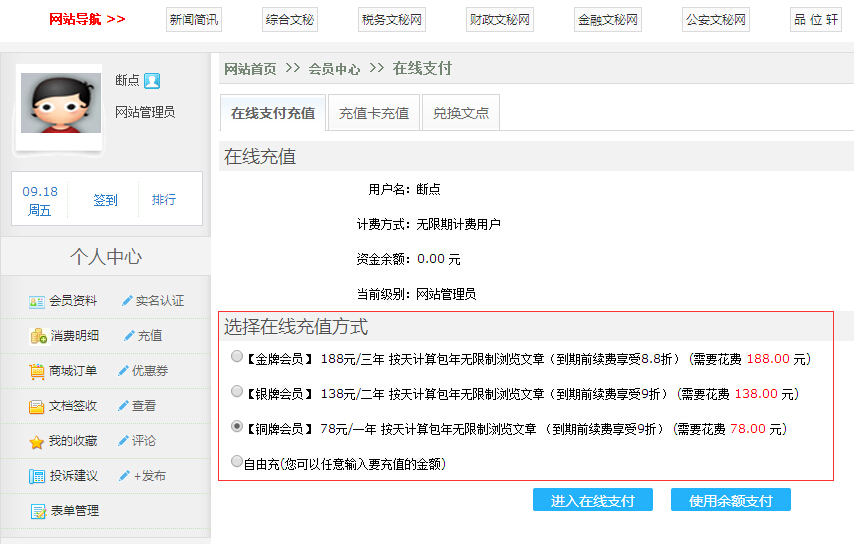The height and width of the screenshot is (544, 854).
Task: Open 会员资料 profile card icon
Action: 37,301
